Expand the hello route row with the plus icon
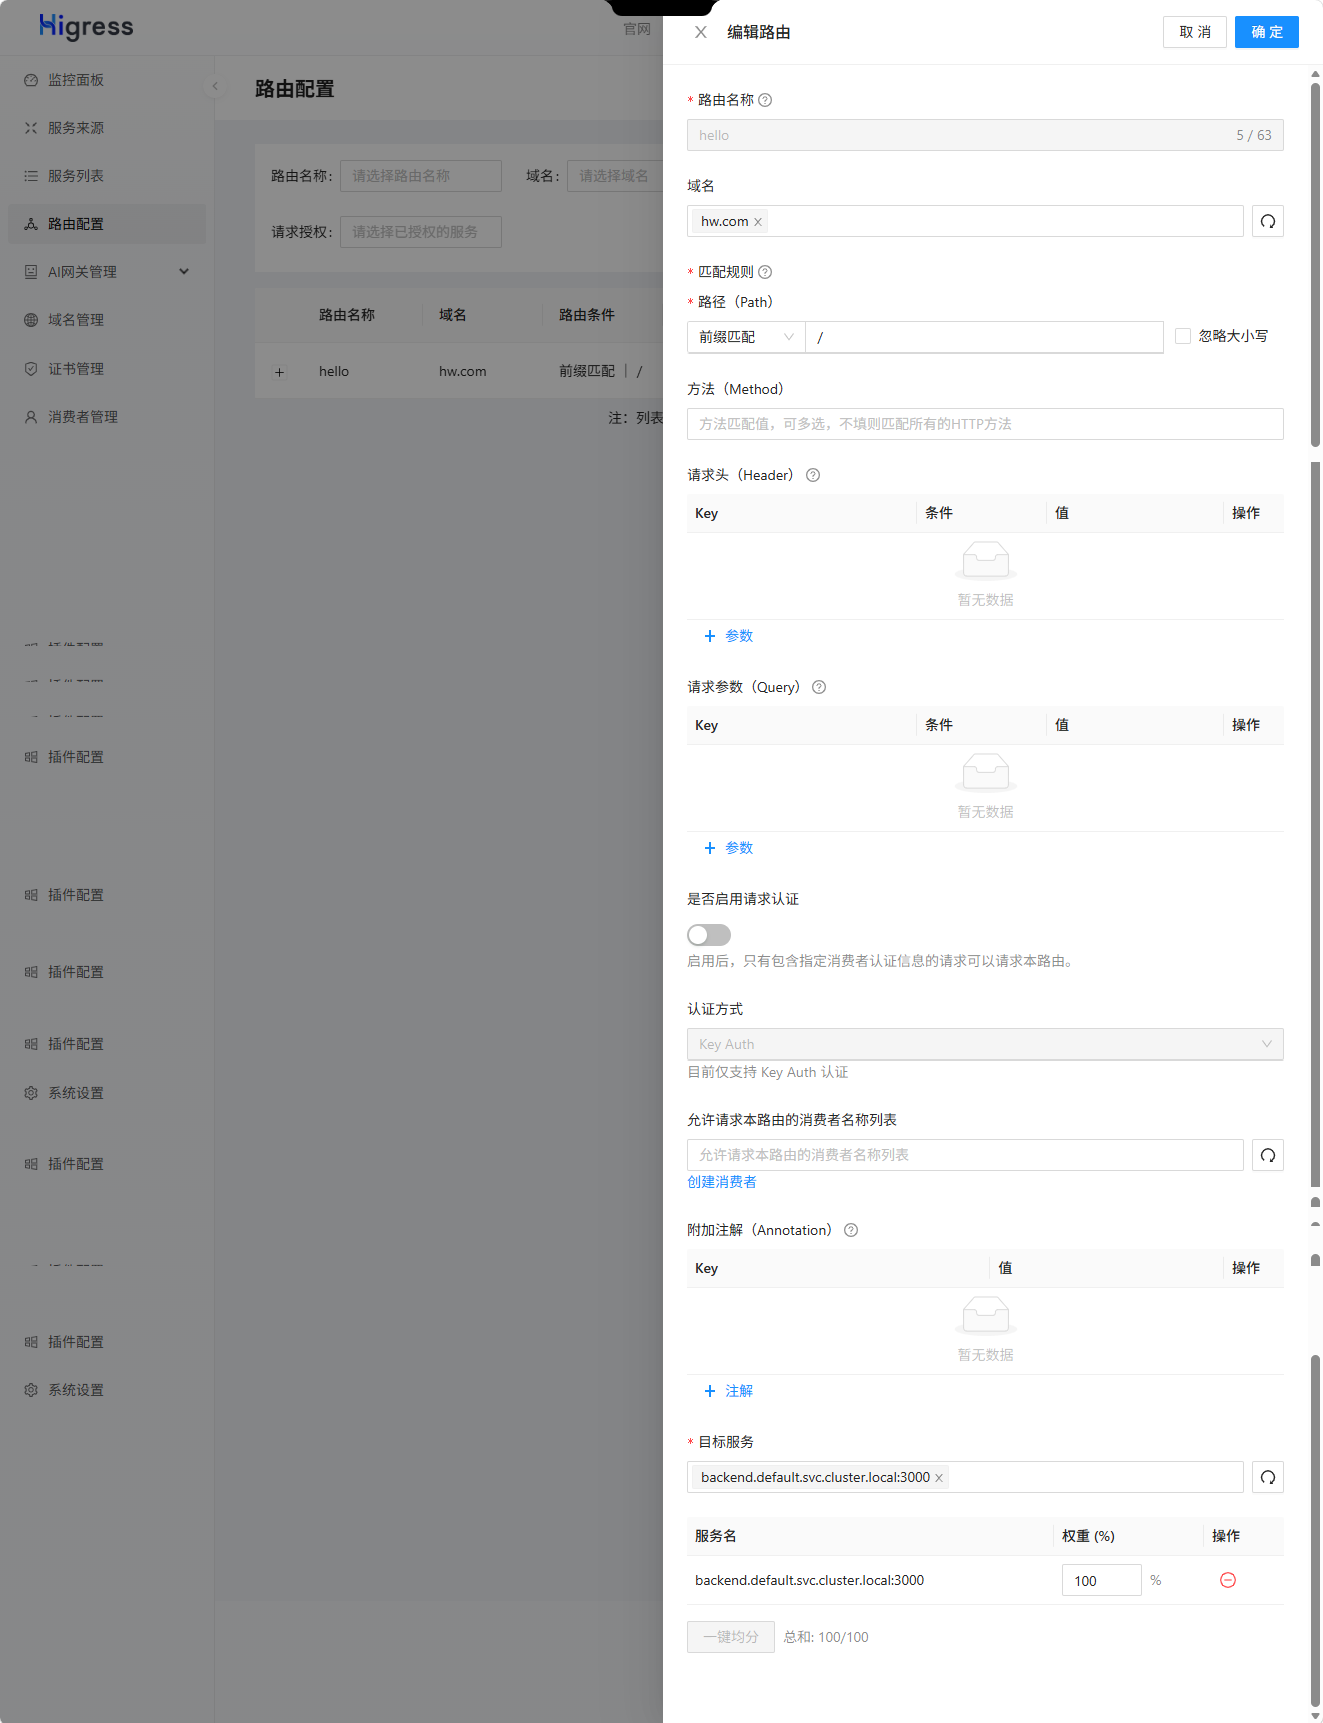 280,372
